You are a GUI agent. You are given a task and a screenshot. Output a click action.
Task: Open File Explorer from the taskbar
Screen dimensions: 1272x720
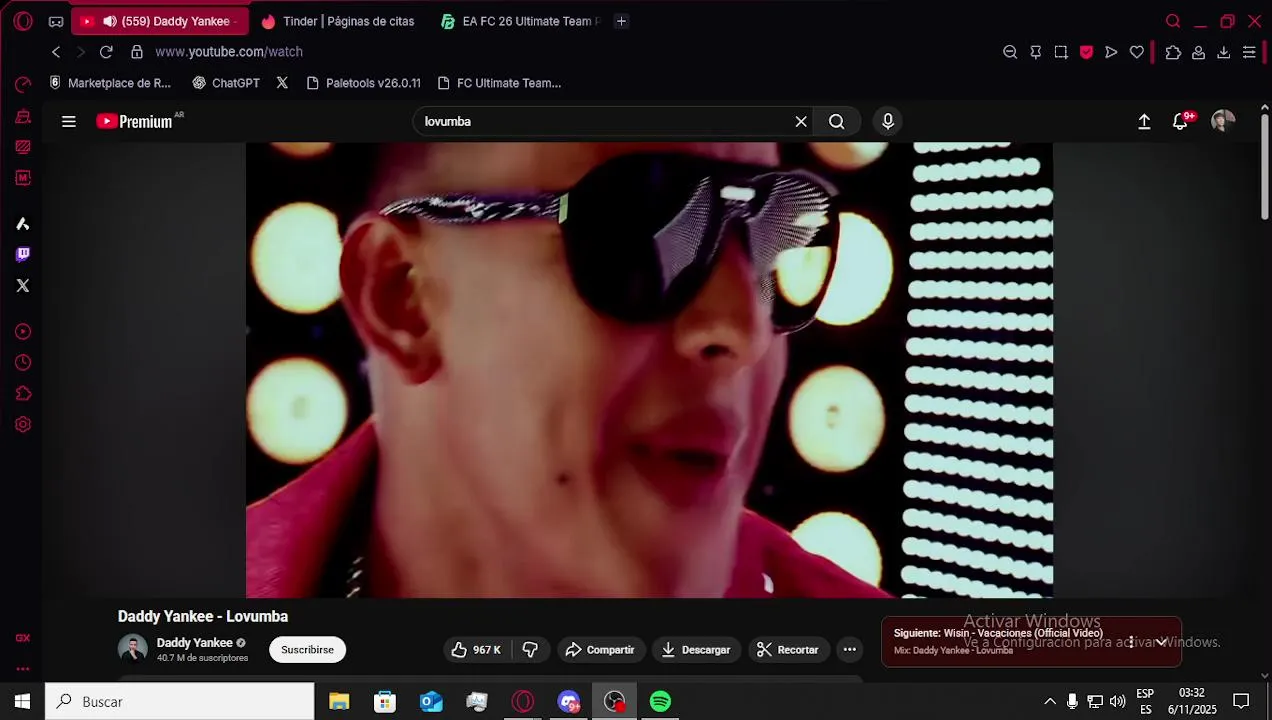(x=339, y=702)
